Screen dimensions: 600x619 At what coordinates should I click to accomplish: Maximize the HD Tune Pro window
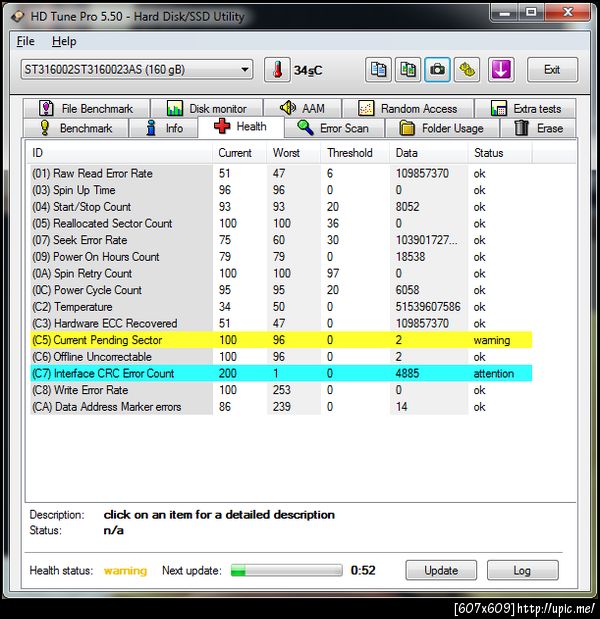click(531, 13)
